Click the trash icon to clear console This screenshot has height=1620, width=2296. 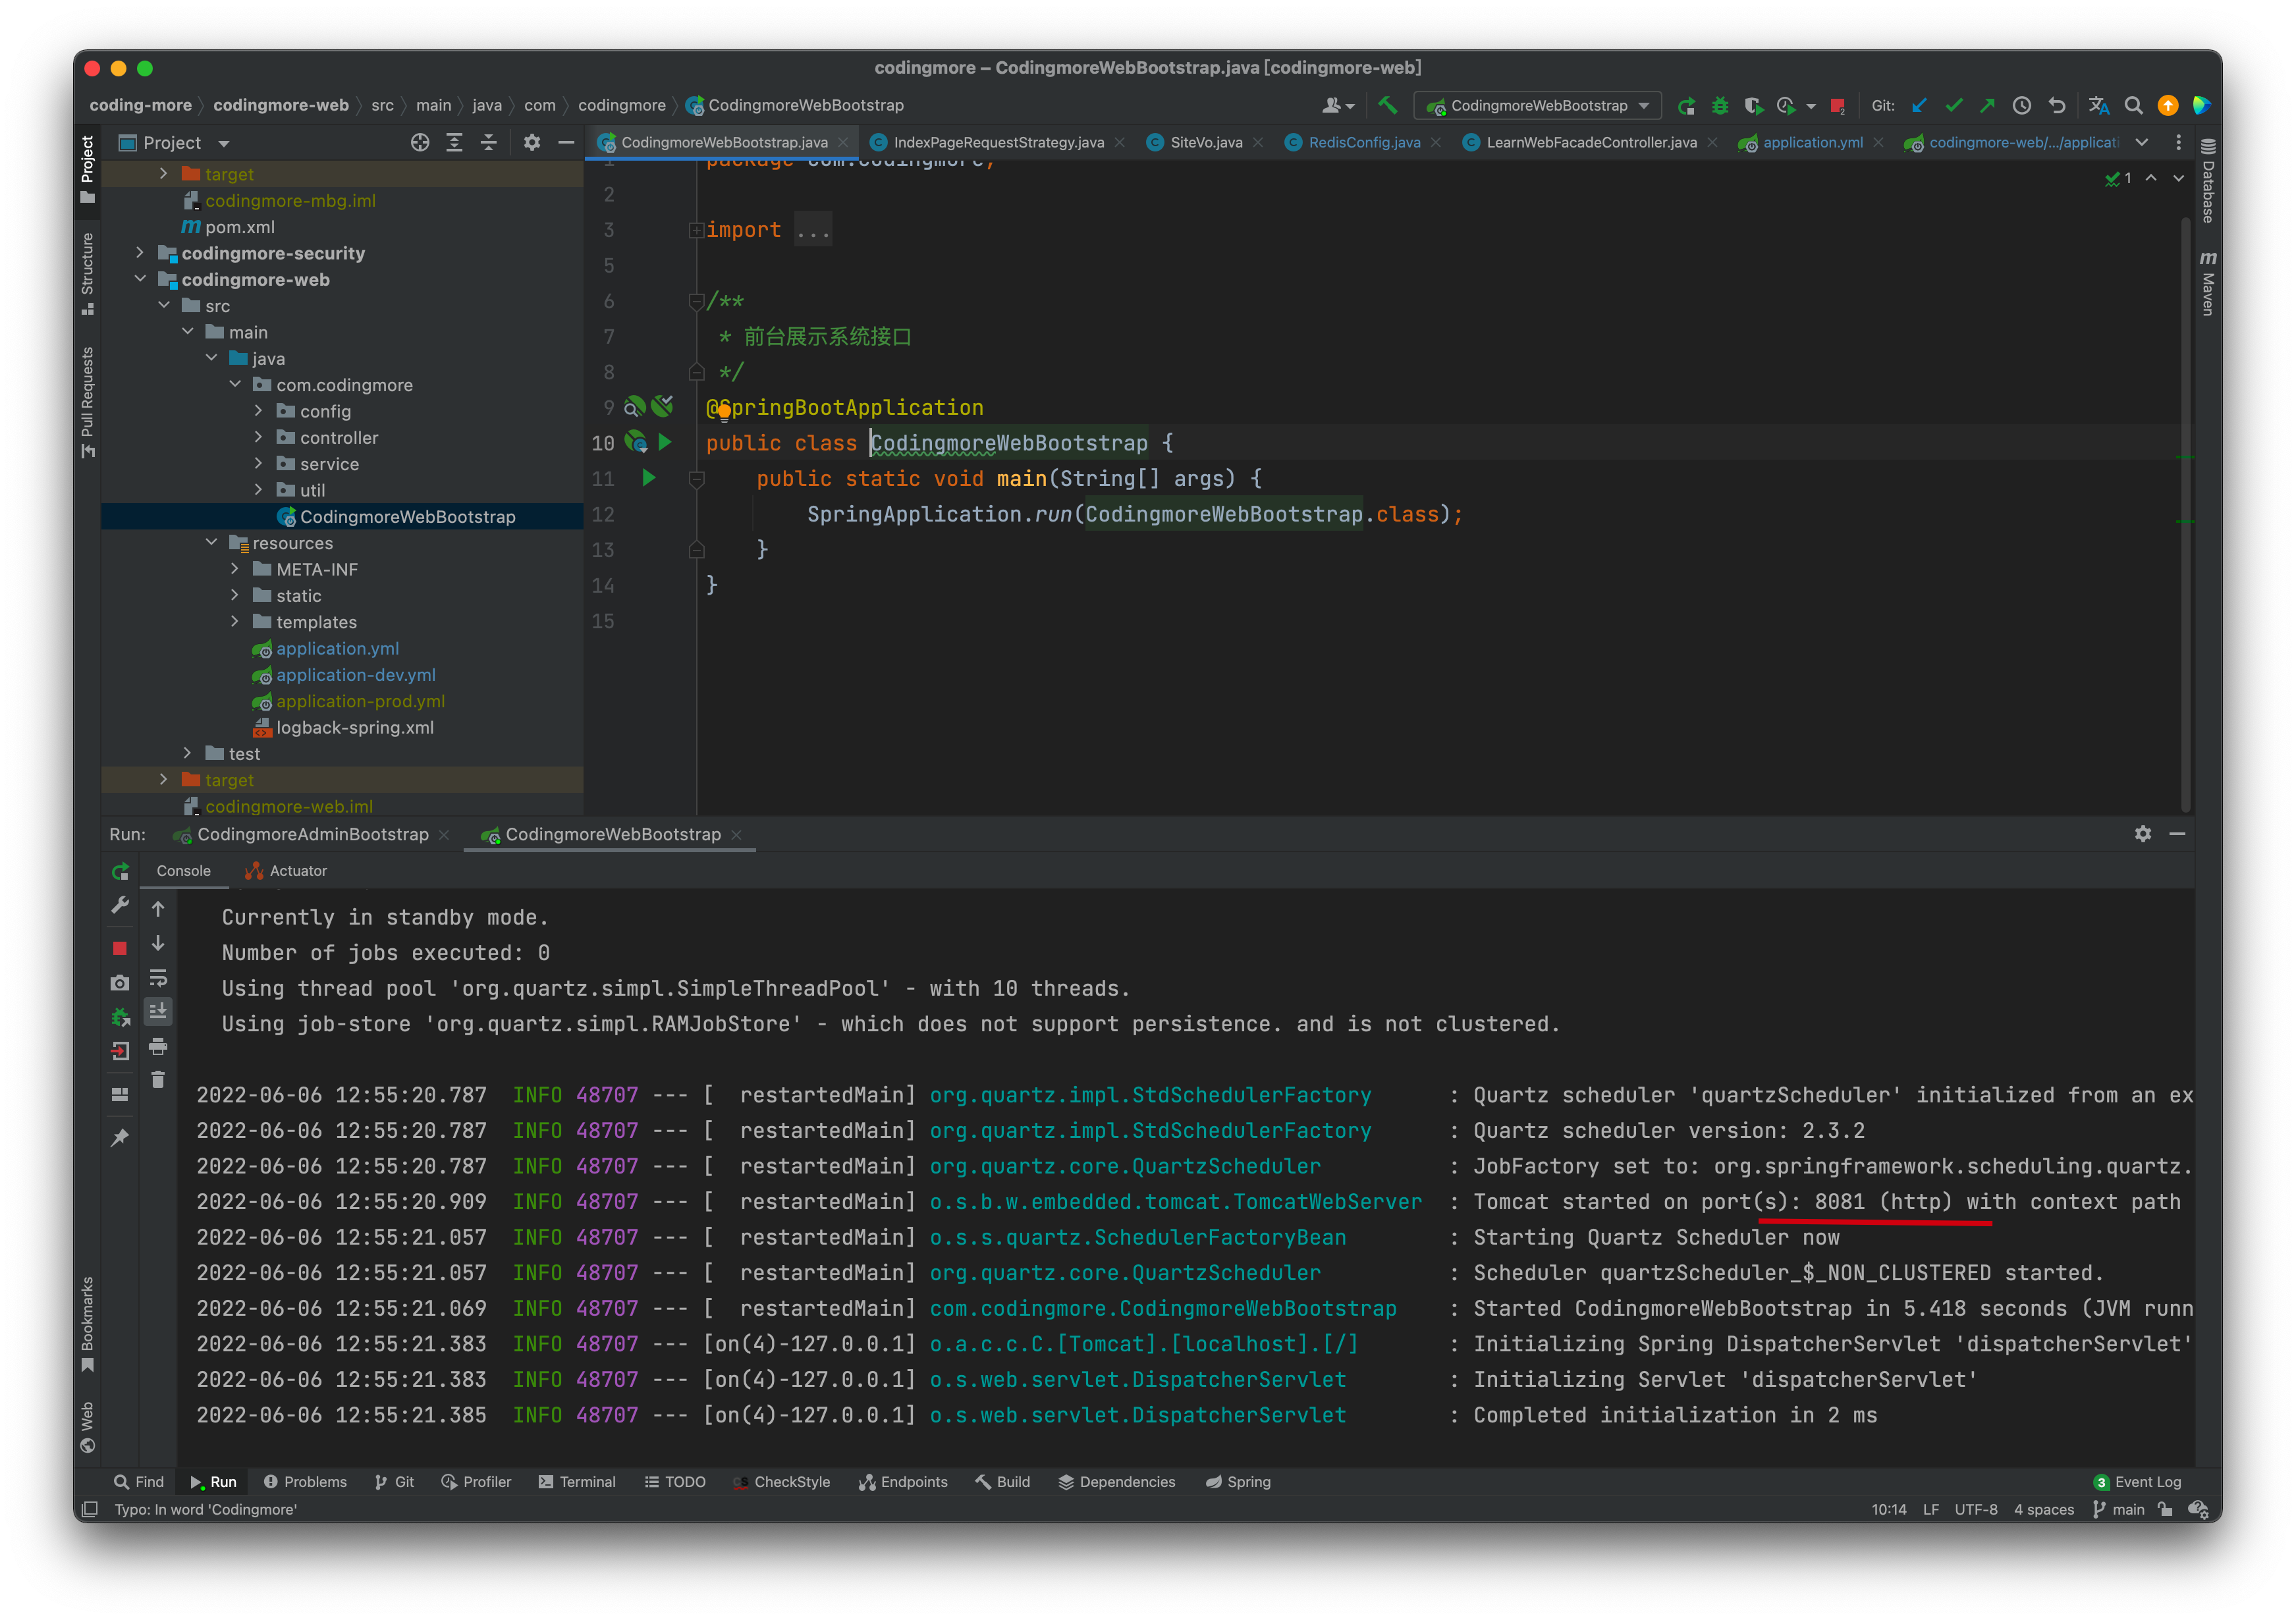(x=158, y=1080)
